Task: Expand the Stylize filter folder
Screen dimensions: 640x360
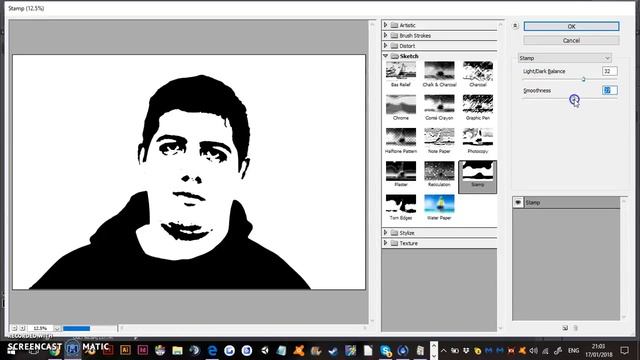Action: pos(385,233)
